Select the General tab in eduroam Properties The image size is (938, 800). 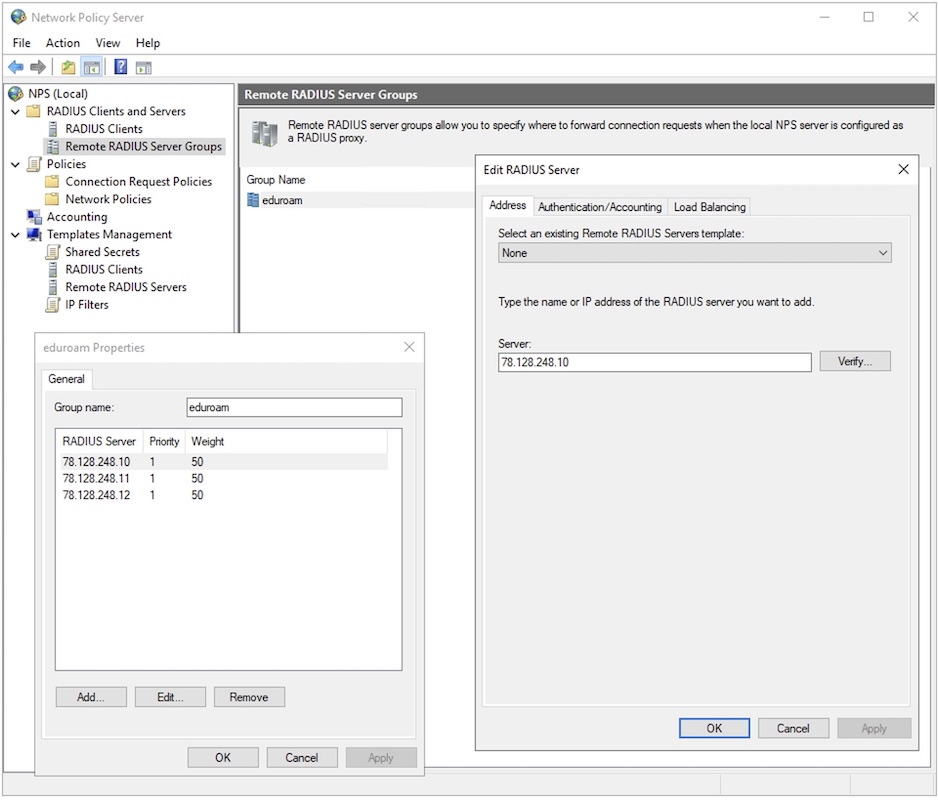pyautogui.click(x=66, y=379)
